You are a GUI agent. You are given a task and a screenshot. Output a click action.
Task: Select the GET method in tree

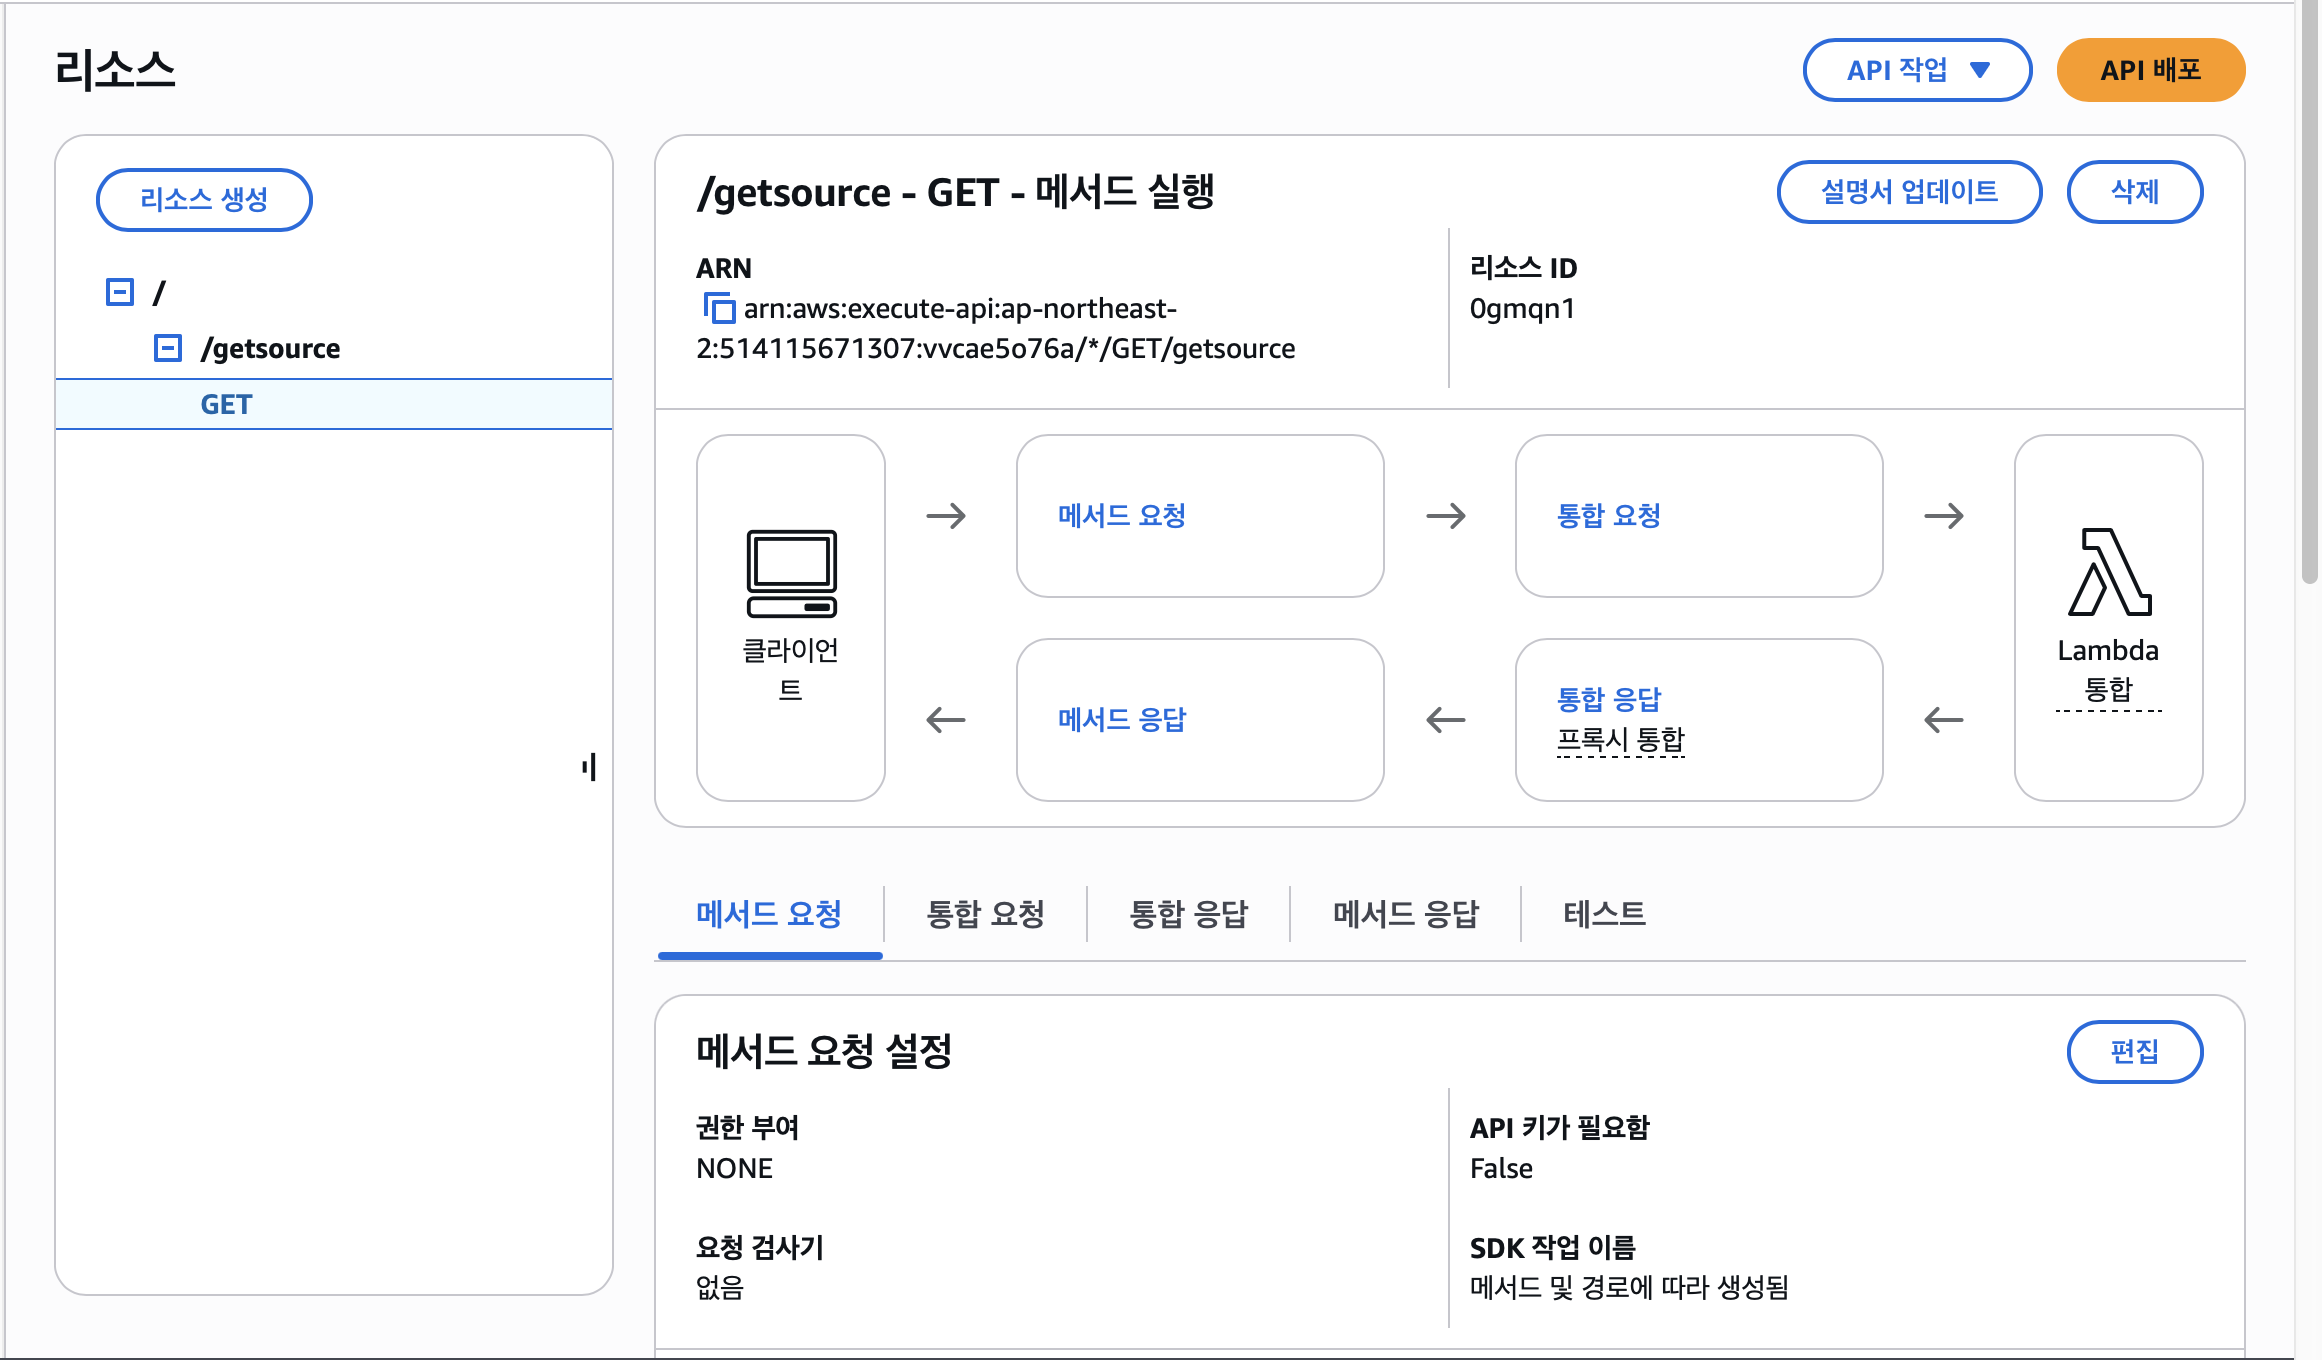227,404
